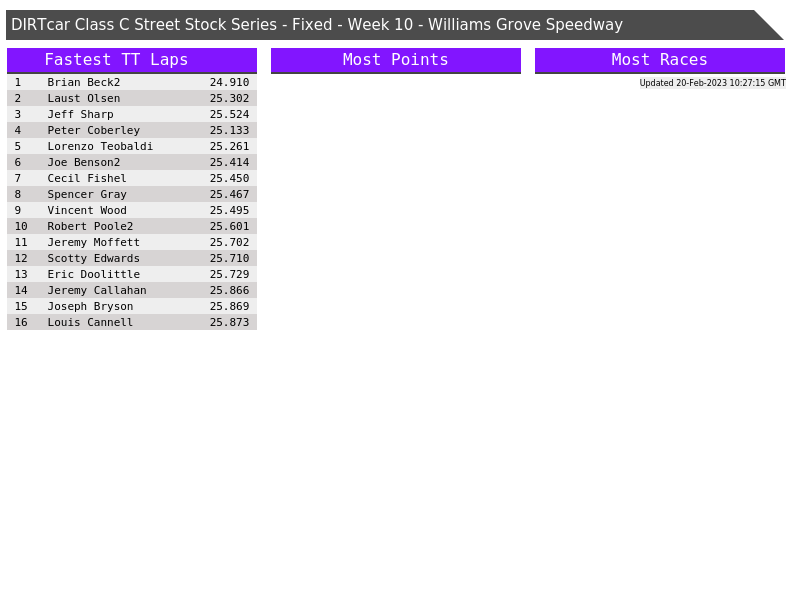The width and height of the screenshot is (800, 600).
Task: Select Joe Benson2 in the table
Action: click(x=84, y=163)
